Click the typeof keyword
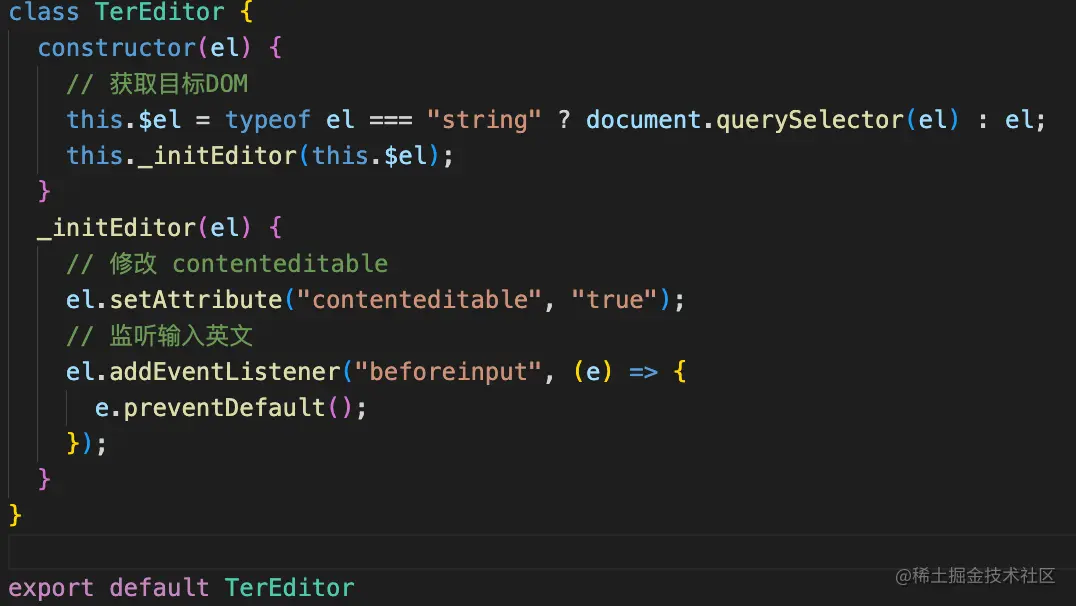Viewport: 1076px width, 606px height. (268, 120)
